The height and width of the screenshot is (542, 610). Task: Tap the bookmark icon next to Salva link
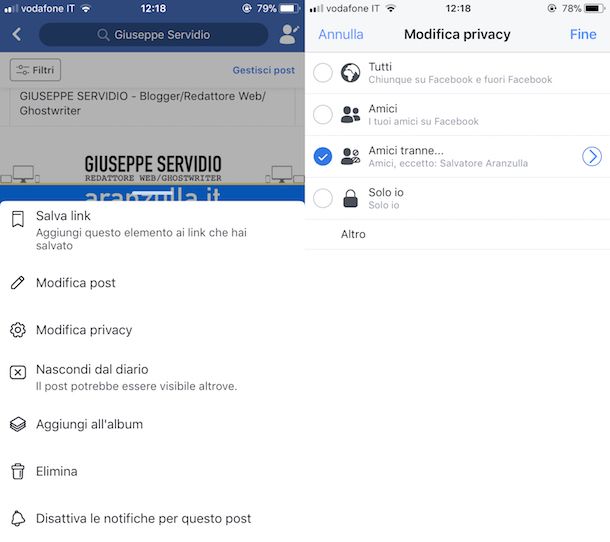pyautogui.click(x=18, y=219)
